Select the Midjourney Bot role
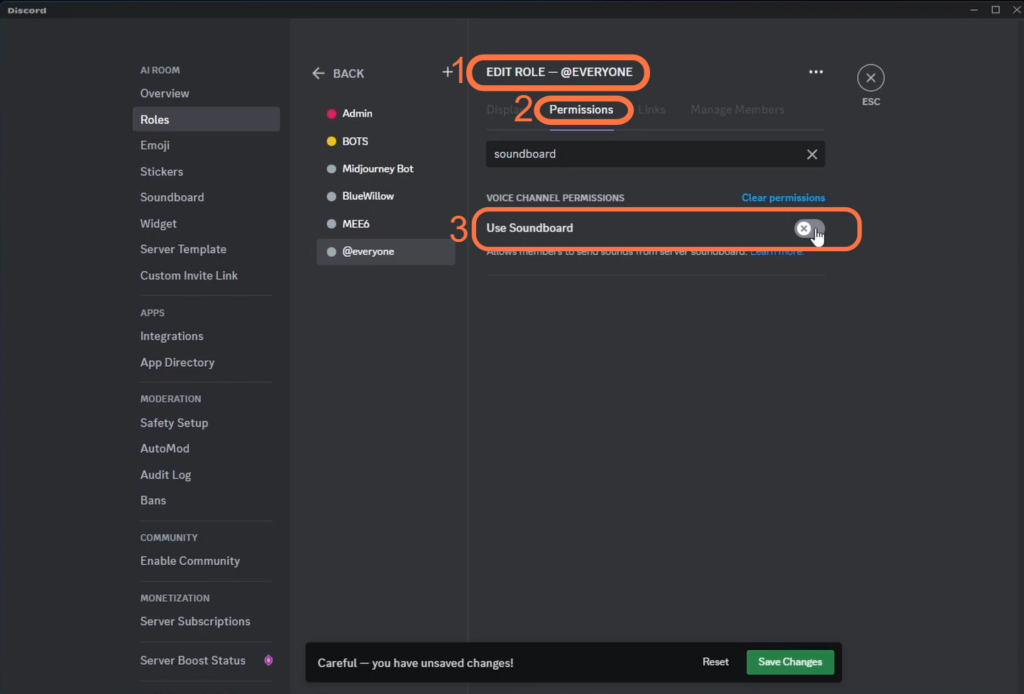The width and height of the screenshot is (1024, 694). pos(386,168)
